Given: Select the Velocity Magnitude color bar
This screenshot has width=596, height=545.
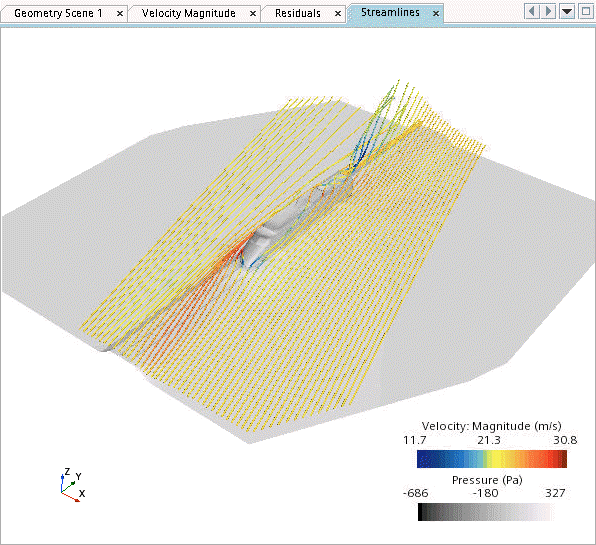Looking at the screenshot, I should 492,459.
